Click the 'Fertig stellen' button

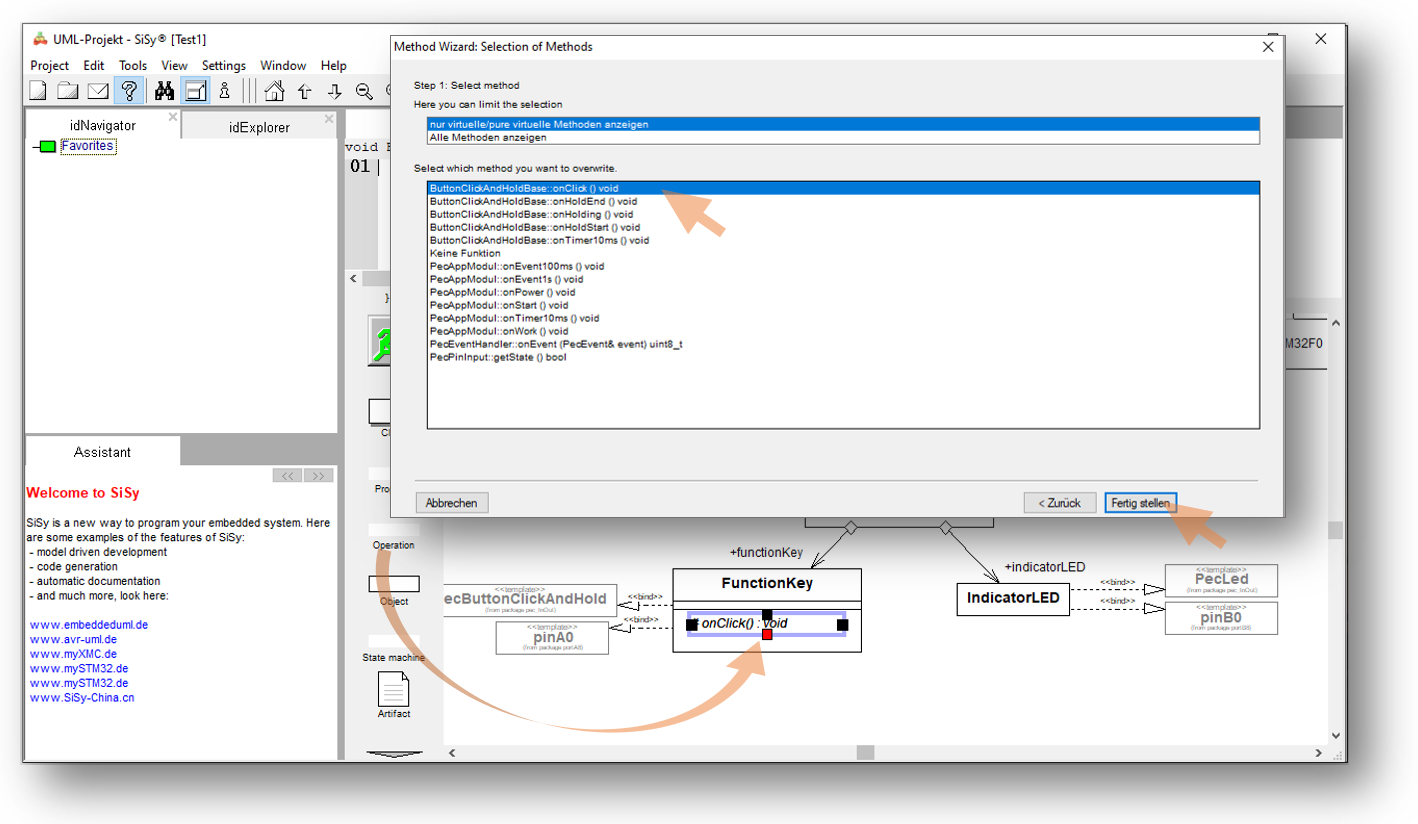[x=1140, y=503]
